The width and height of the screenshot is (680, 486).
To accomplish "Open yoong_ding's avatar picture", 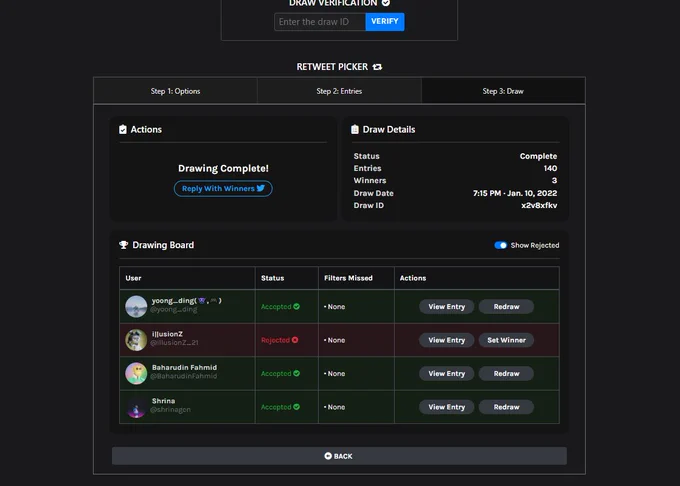I will click(136, 307).
